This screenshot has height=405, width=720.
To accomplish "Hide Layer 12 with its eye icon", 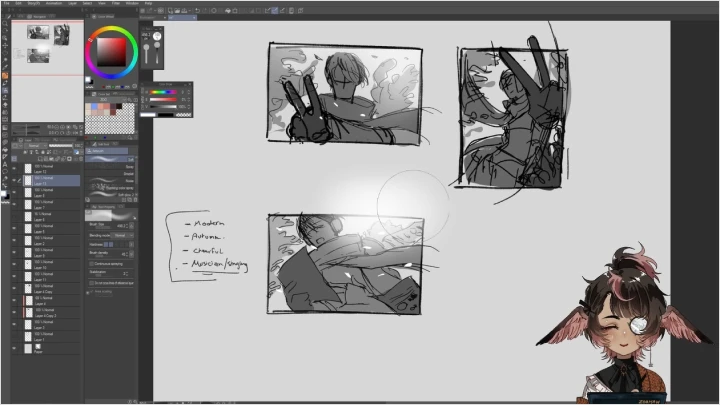I will [14, 167].
